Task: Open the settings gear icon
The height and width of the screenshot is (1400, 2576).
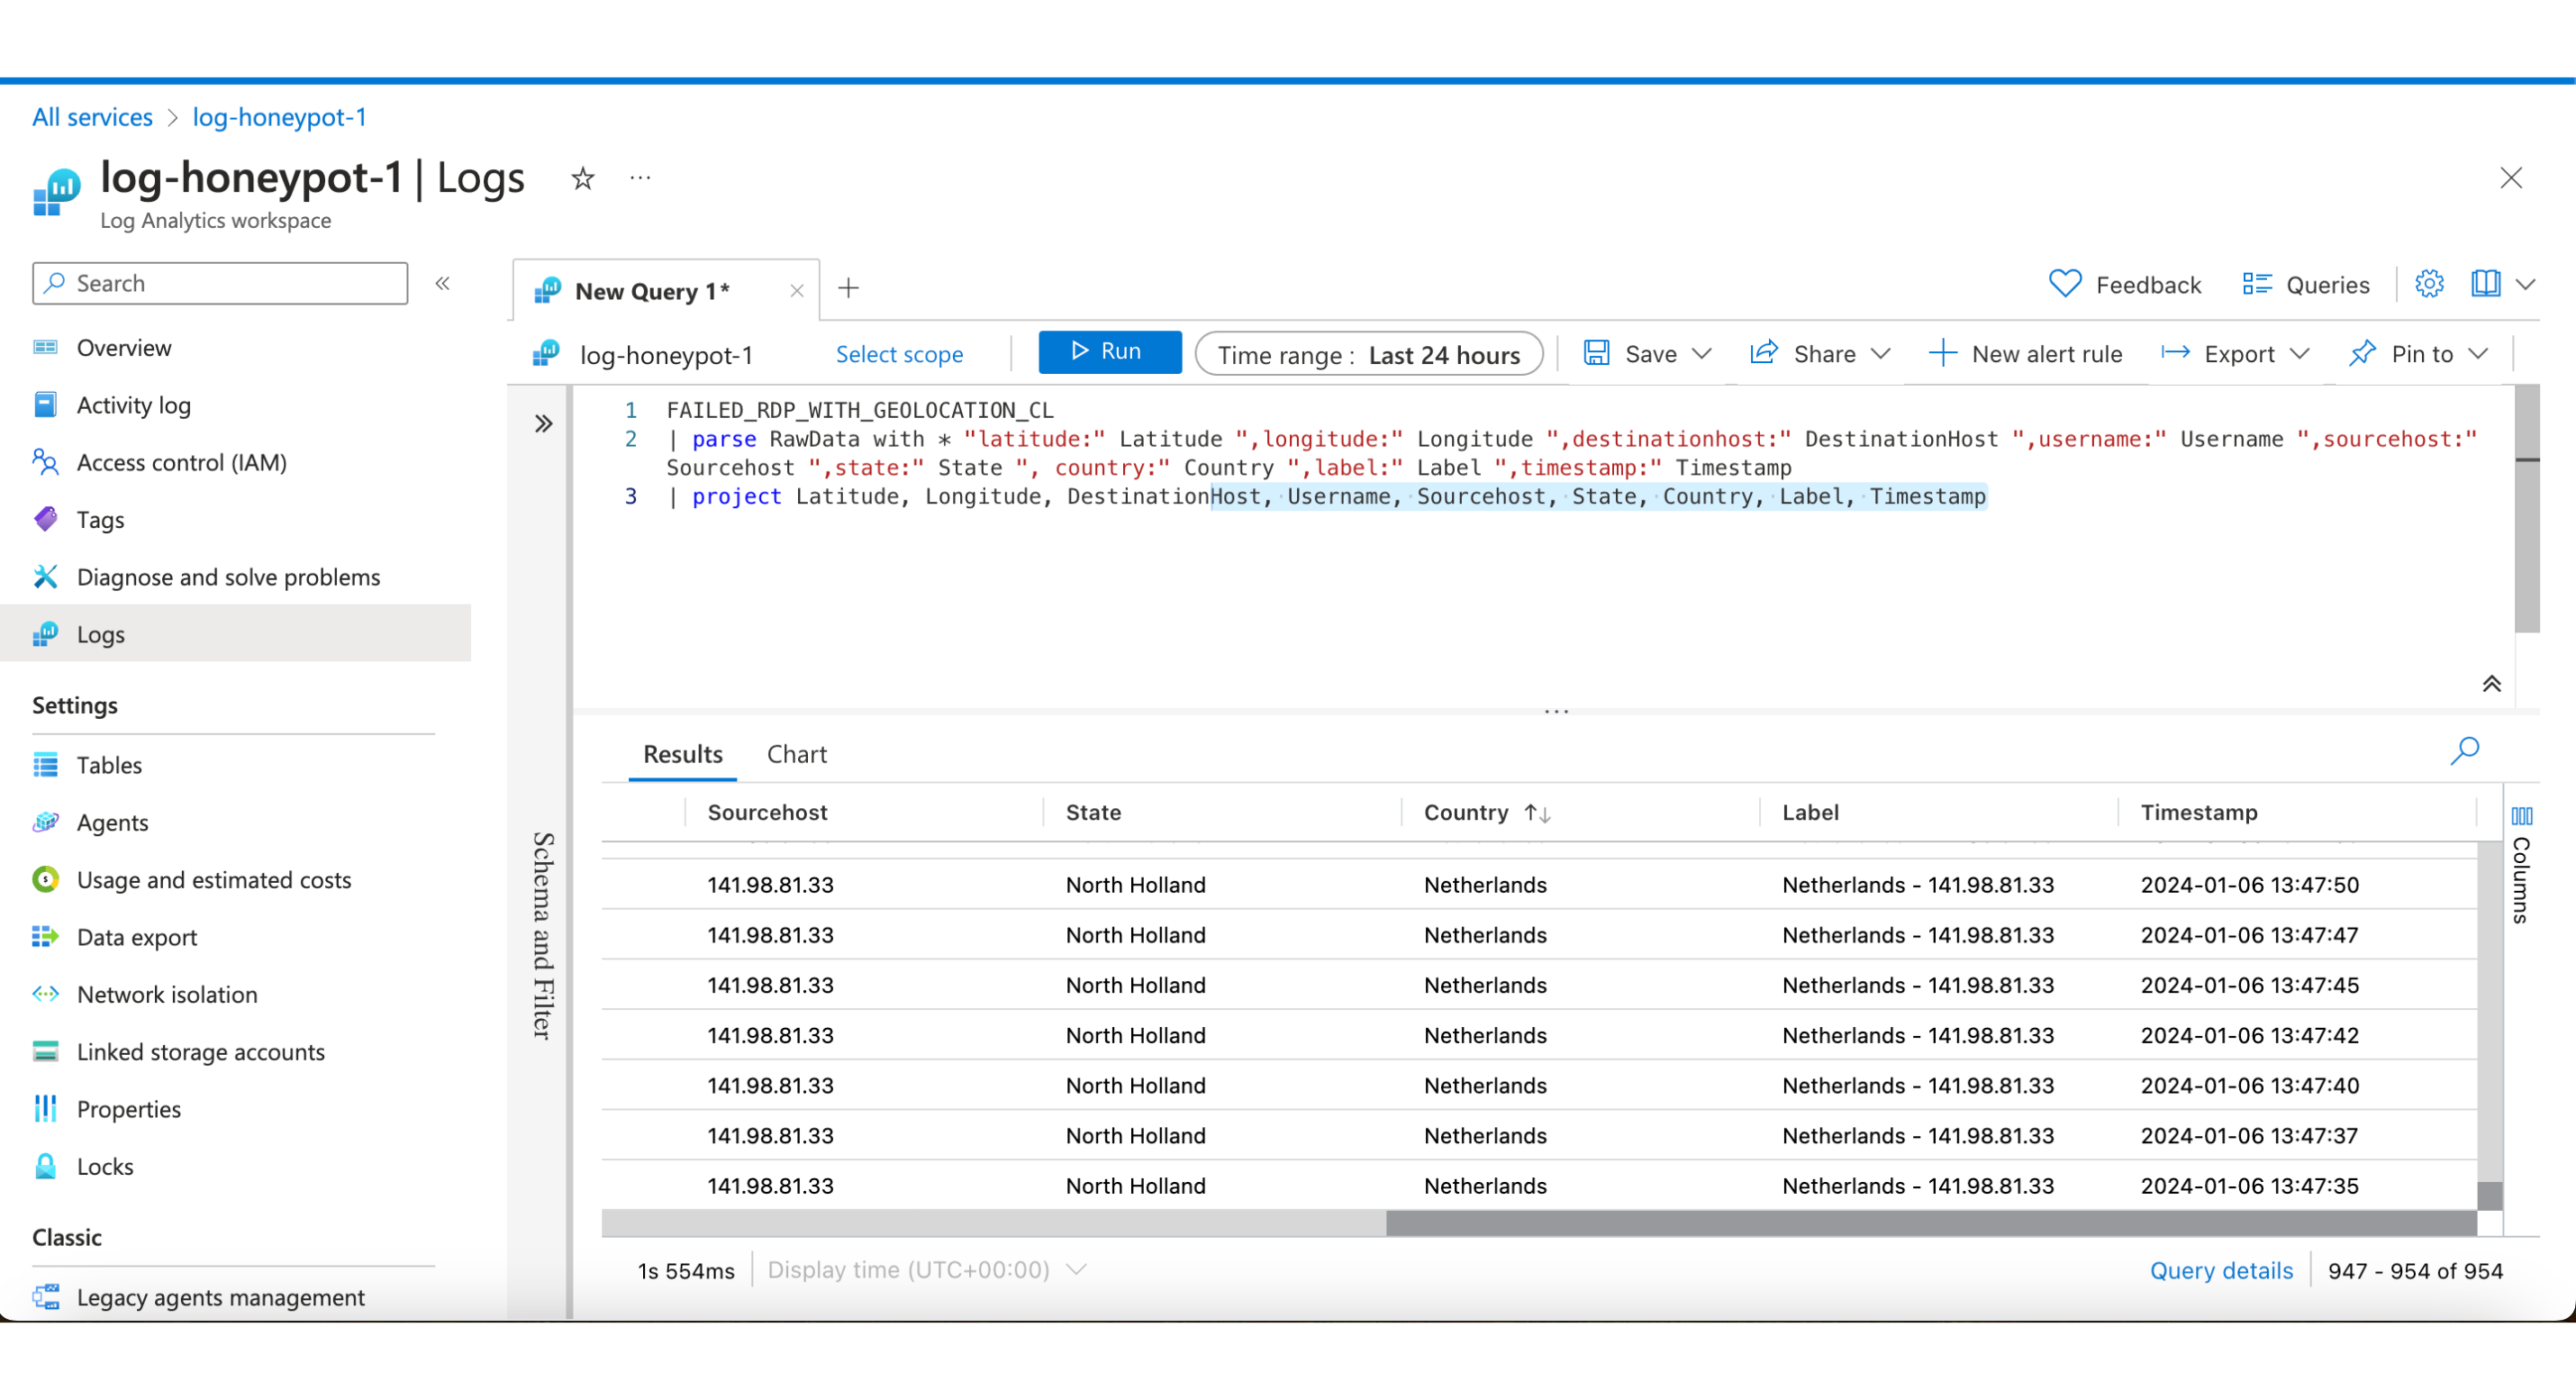Action: 2429,284
